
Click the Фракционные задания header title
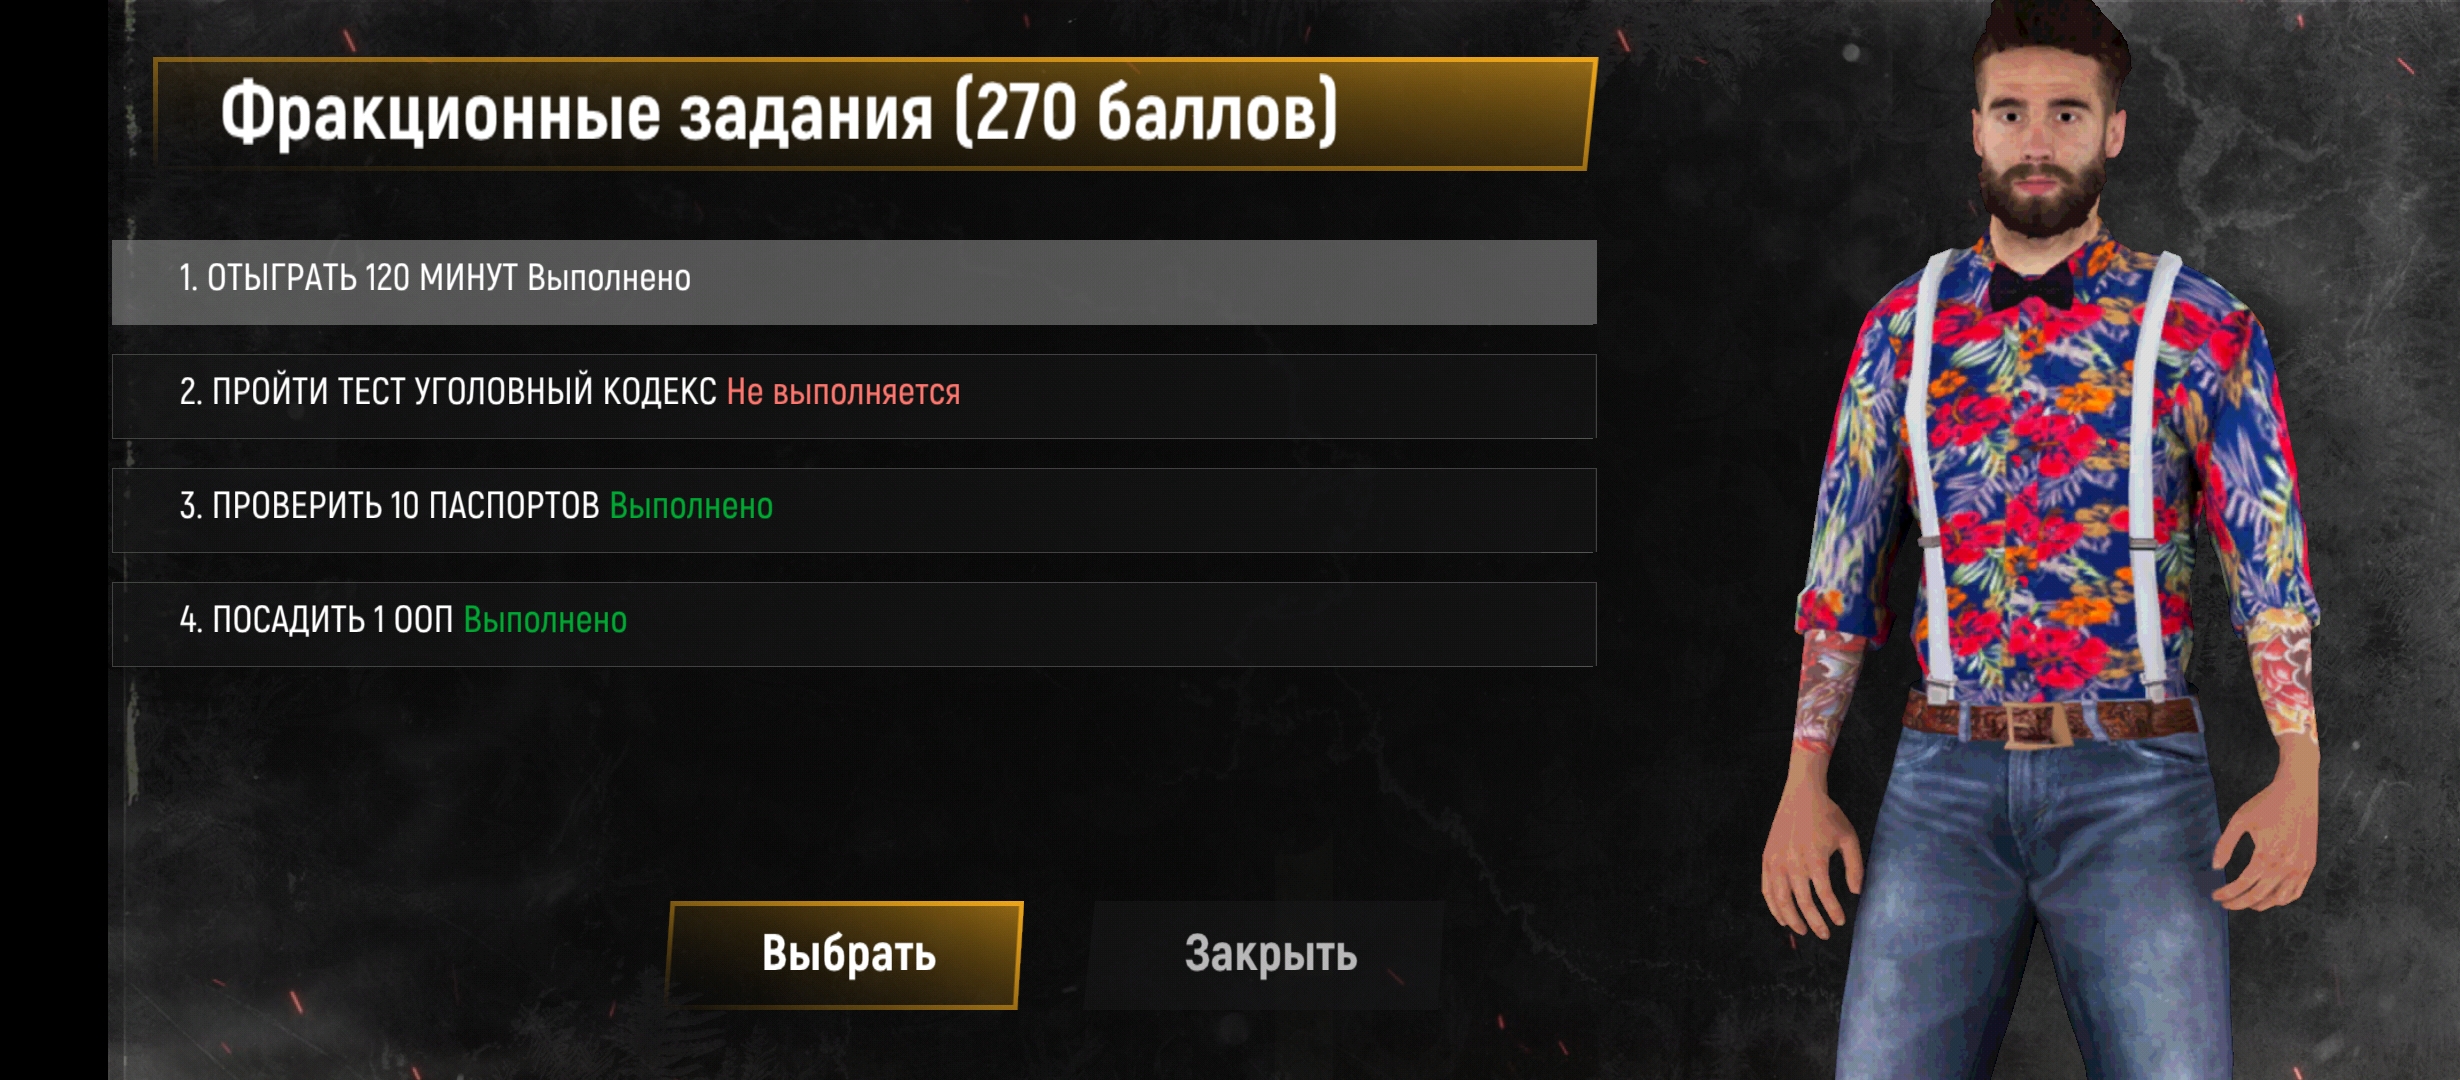576,113
